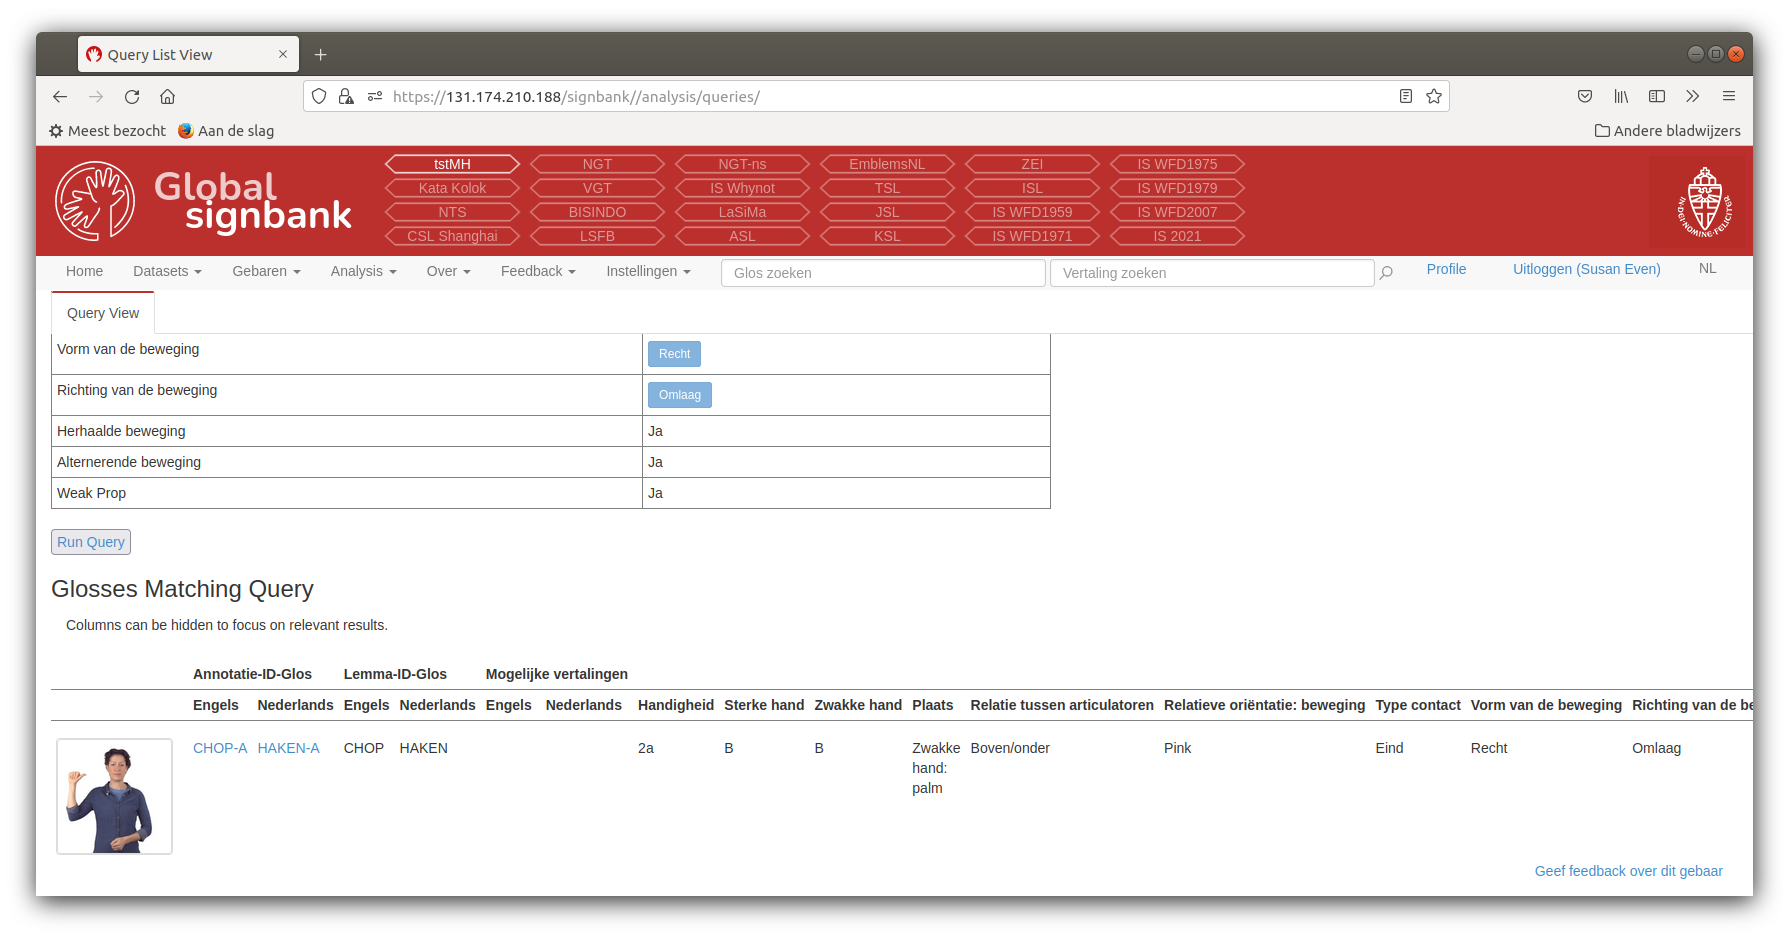
Task: Open the Datasets dropdown
Action: click(x=166, y=271)
